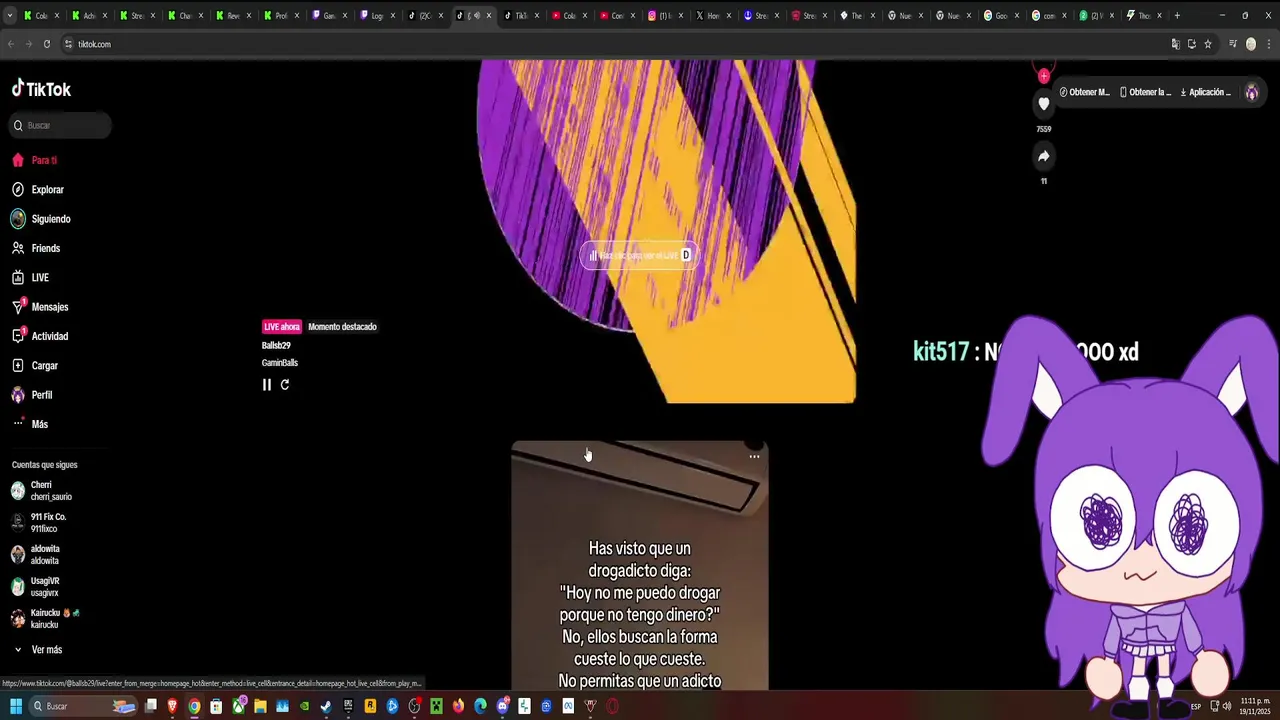Switch to the Goo... Google tab
This screenshot has width=1280, height=720.
[1000, 15]
